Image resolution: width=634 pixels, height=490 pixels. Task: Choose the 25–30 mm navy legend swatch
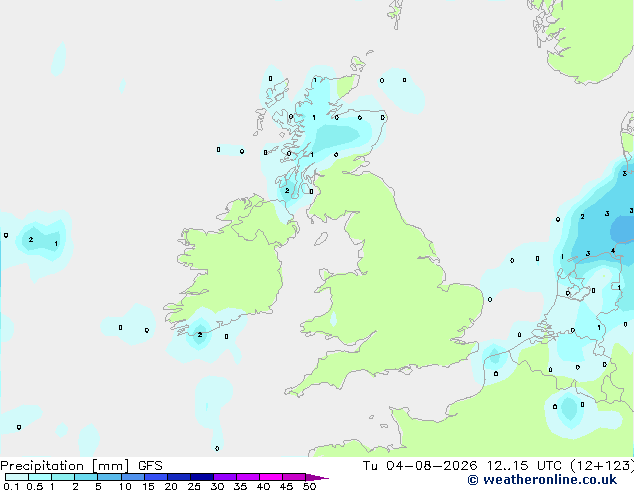[x=202, y=477]
